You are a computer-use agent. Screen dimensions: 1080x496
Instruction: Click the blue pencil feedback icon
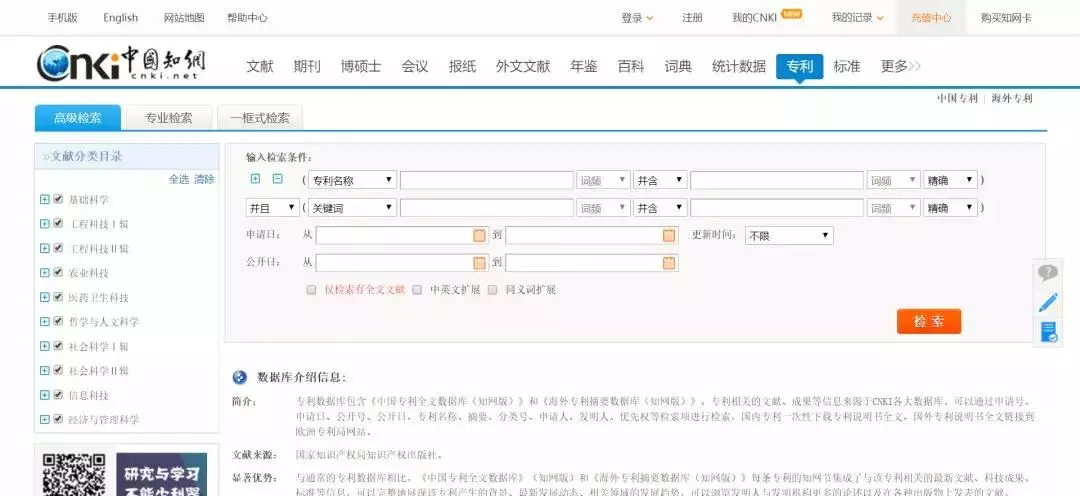1048,302
